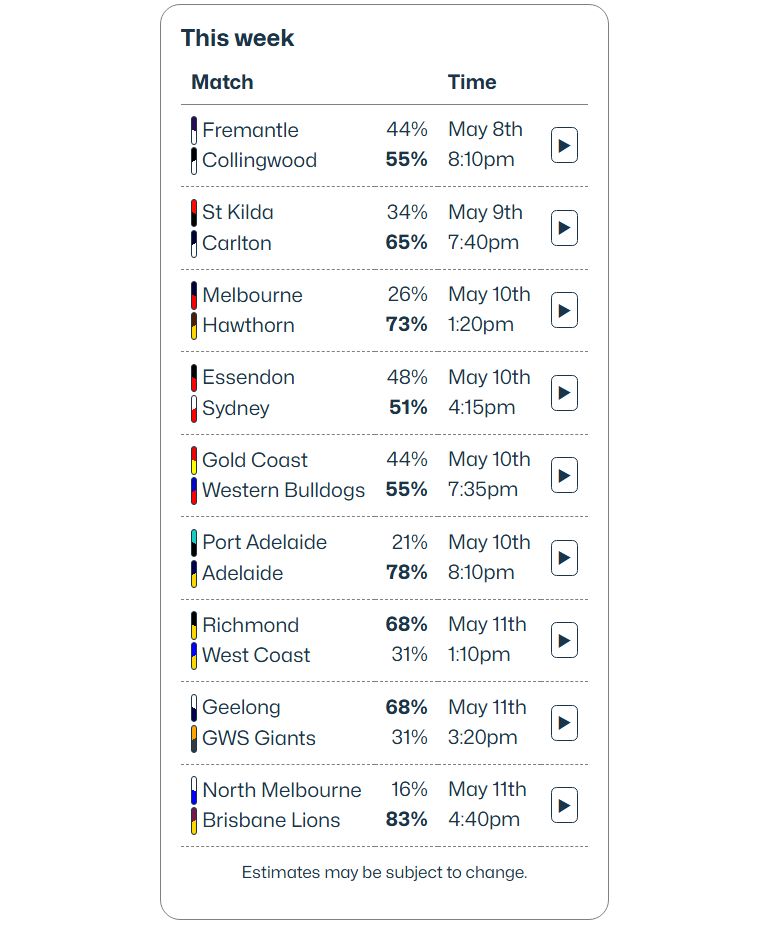Click the GWS Giants team name
This screenshot has height=927, width=771.
pos(259,738)
